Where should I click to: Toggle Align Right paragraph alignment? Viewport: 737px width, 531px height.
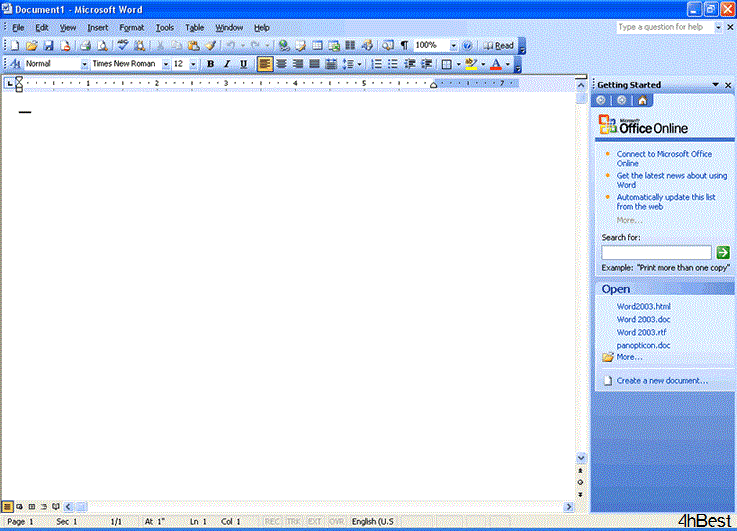coord(298,64)
